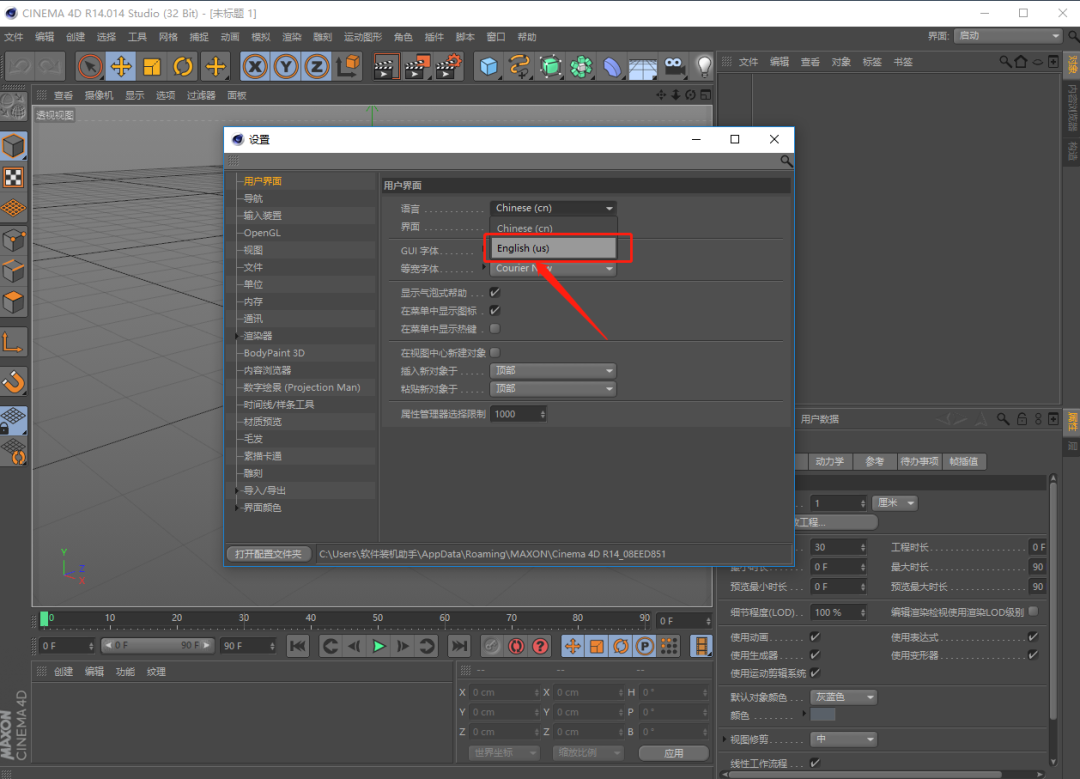Enable 在菜单中显示热键 checkbox
This screenshot has height=779, width=1080.
coord(495,329)
